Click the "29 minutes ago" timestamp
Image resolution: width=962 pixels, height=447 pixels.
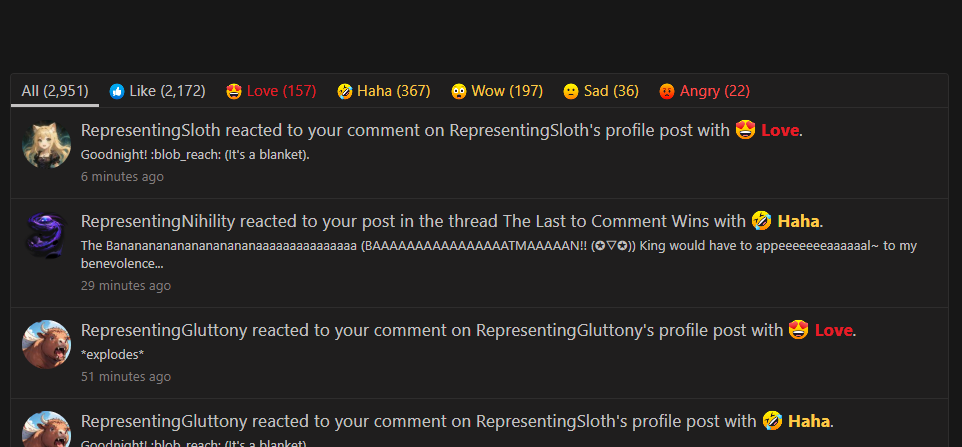[x=126, y=286]
